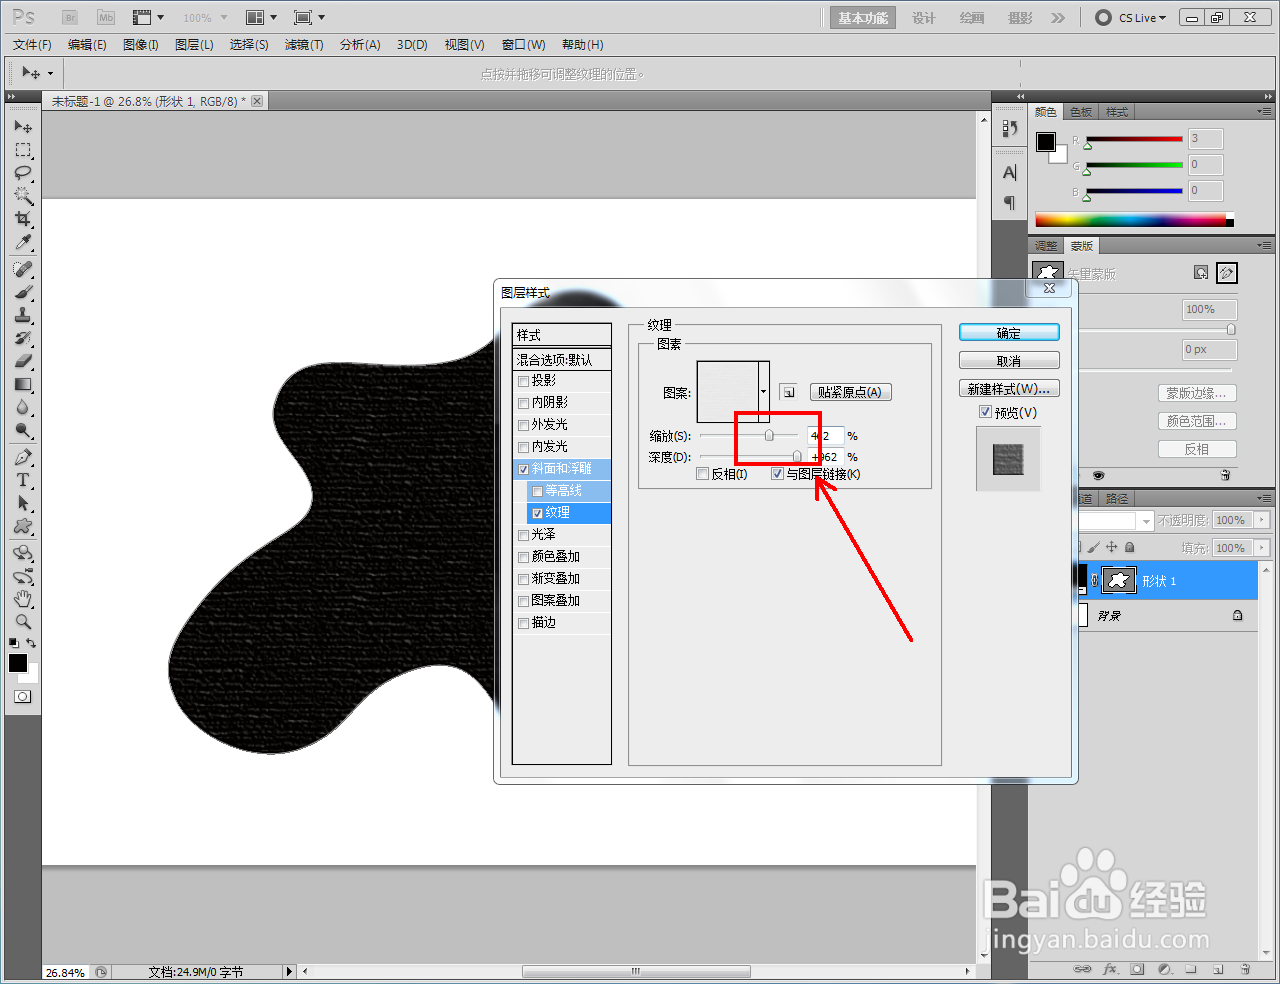Open the Color panel options menu
The height and width of the screenshot is (984, 1280).
pos(1265,112)
